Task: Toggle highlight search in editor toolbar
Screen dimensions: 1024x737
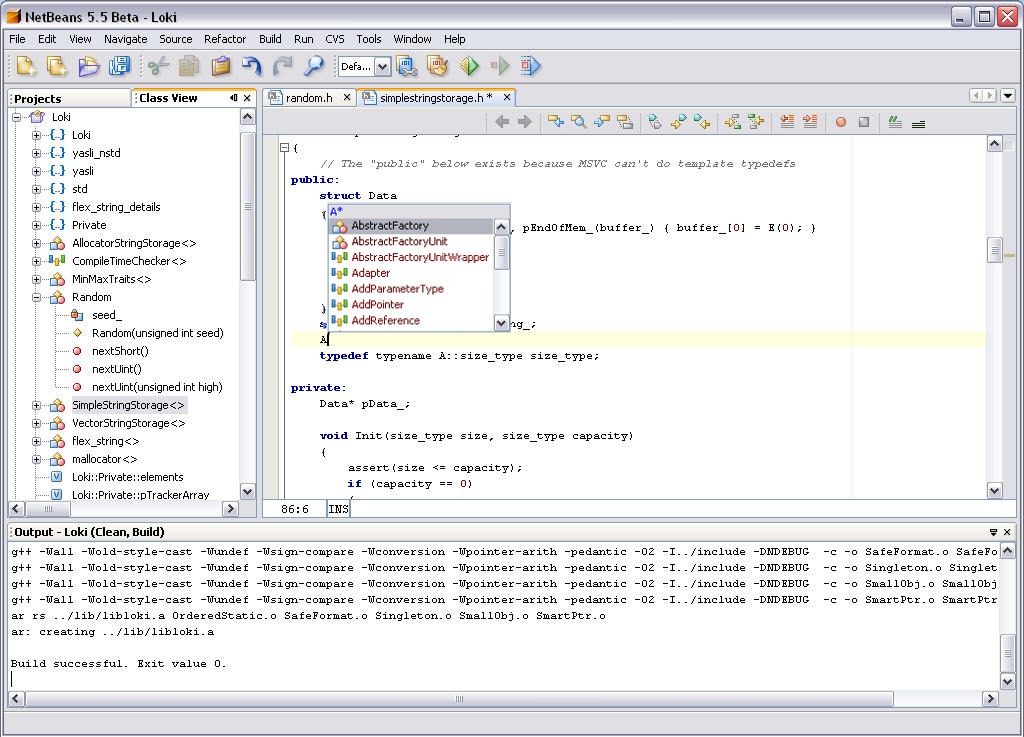Action: (x=625, y=122)
